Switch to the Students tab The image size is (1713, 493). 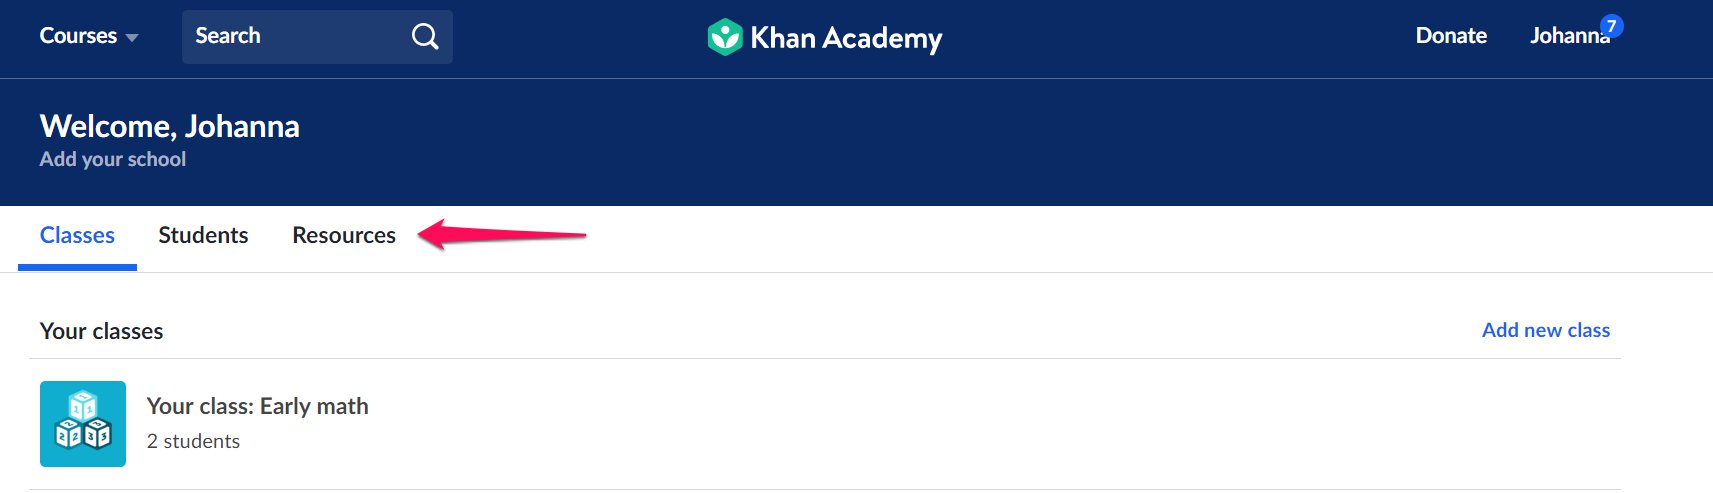(203, 235)
